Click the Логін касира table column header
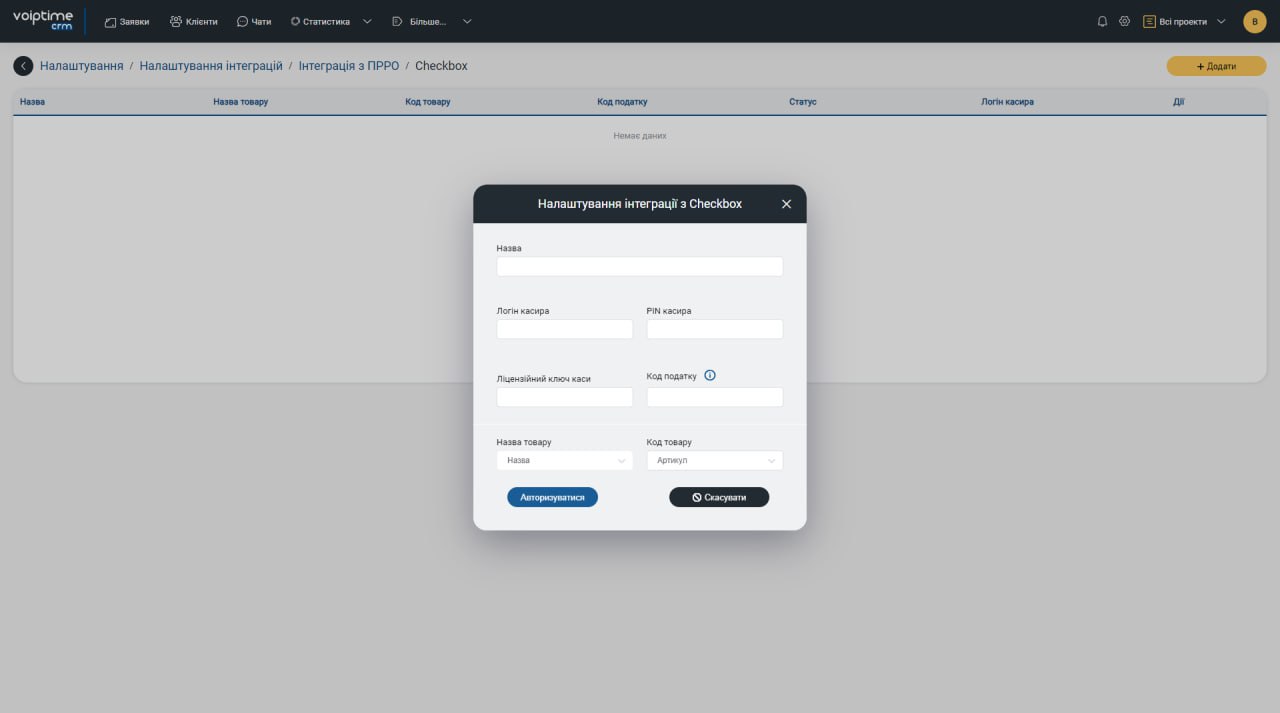Image resolution: width=1280 pixels, height=713 pixels. point(1007,102)
